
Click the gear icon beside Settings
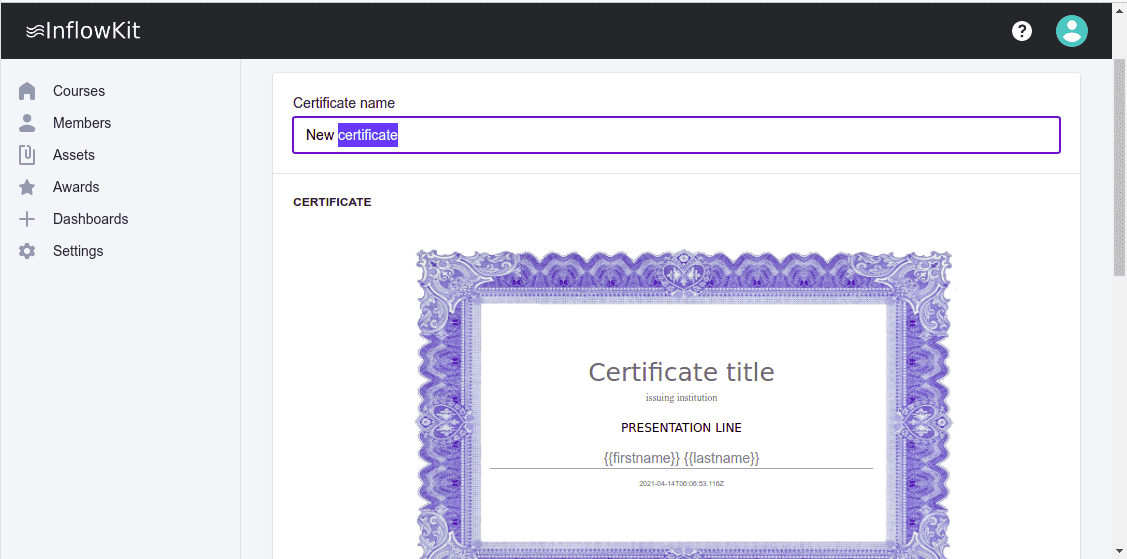[x=28, y=251]
